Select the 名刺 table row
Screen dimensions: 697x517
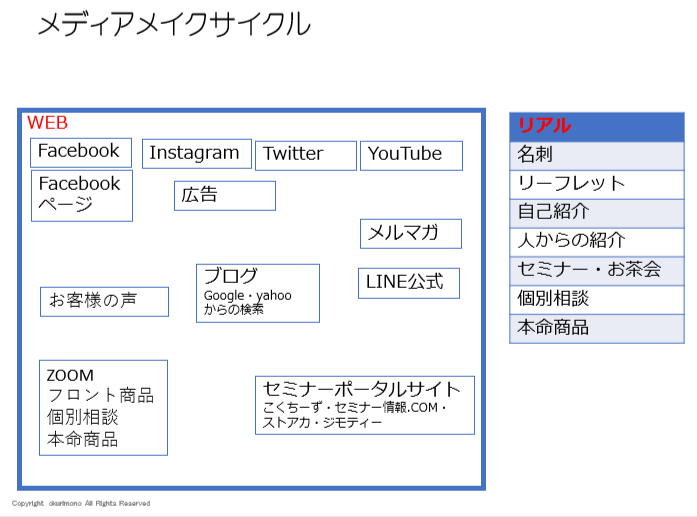596,155
